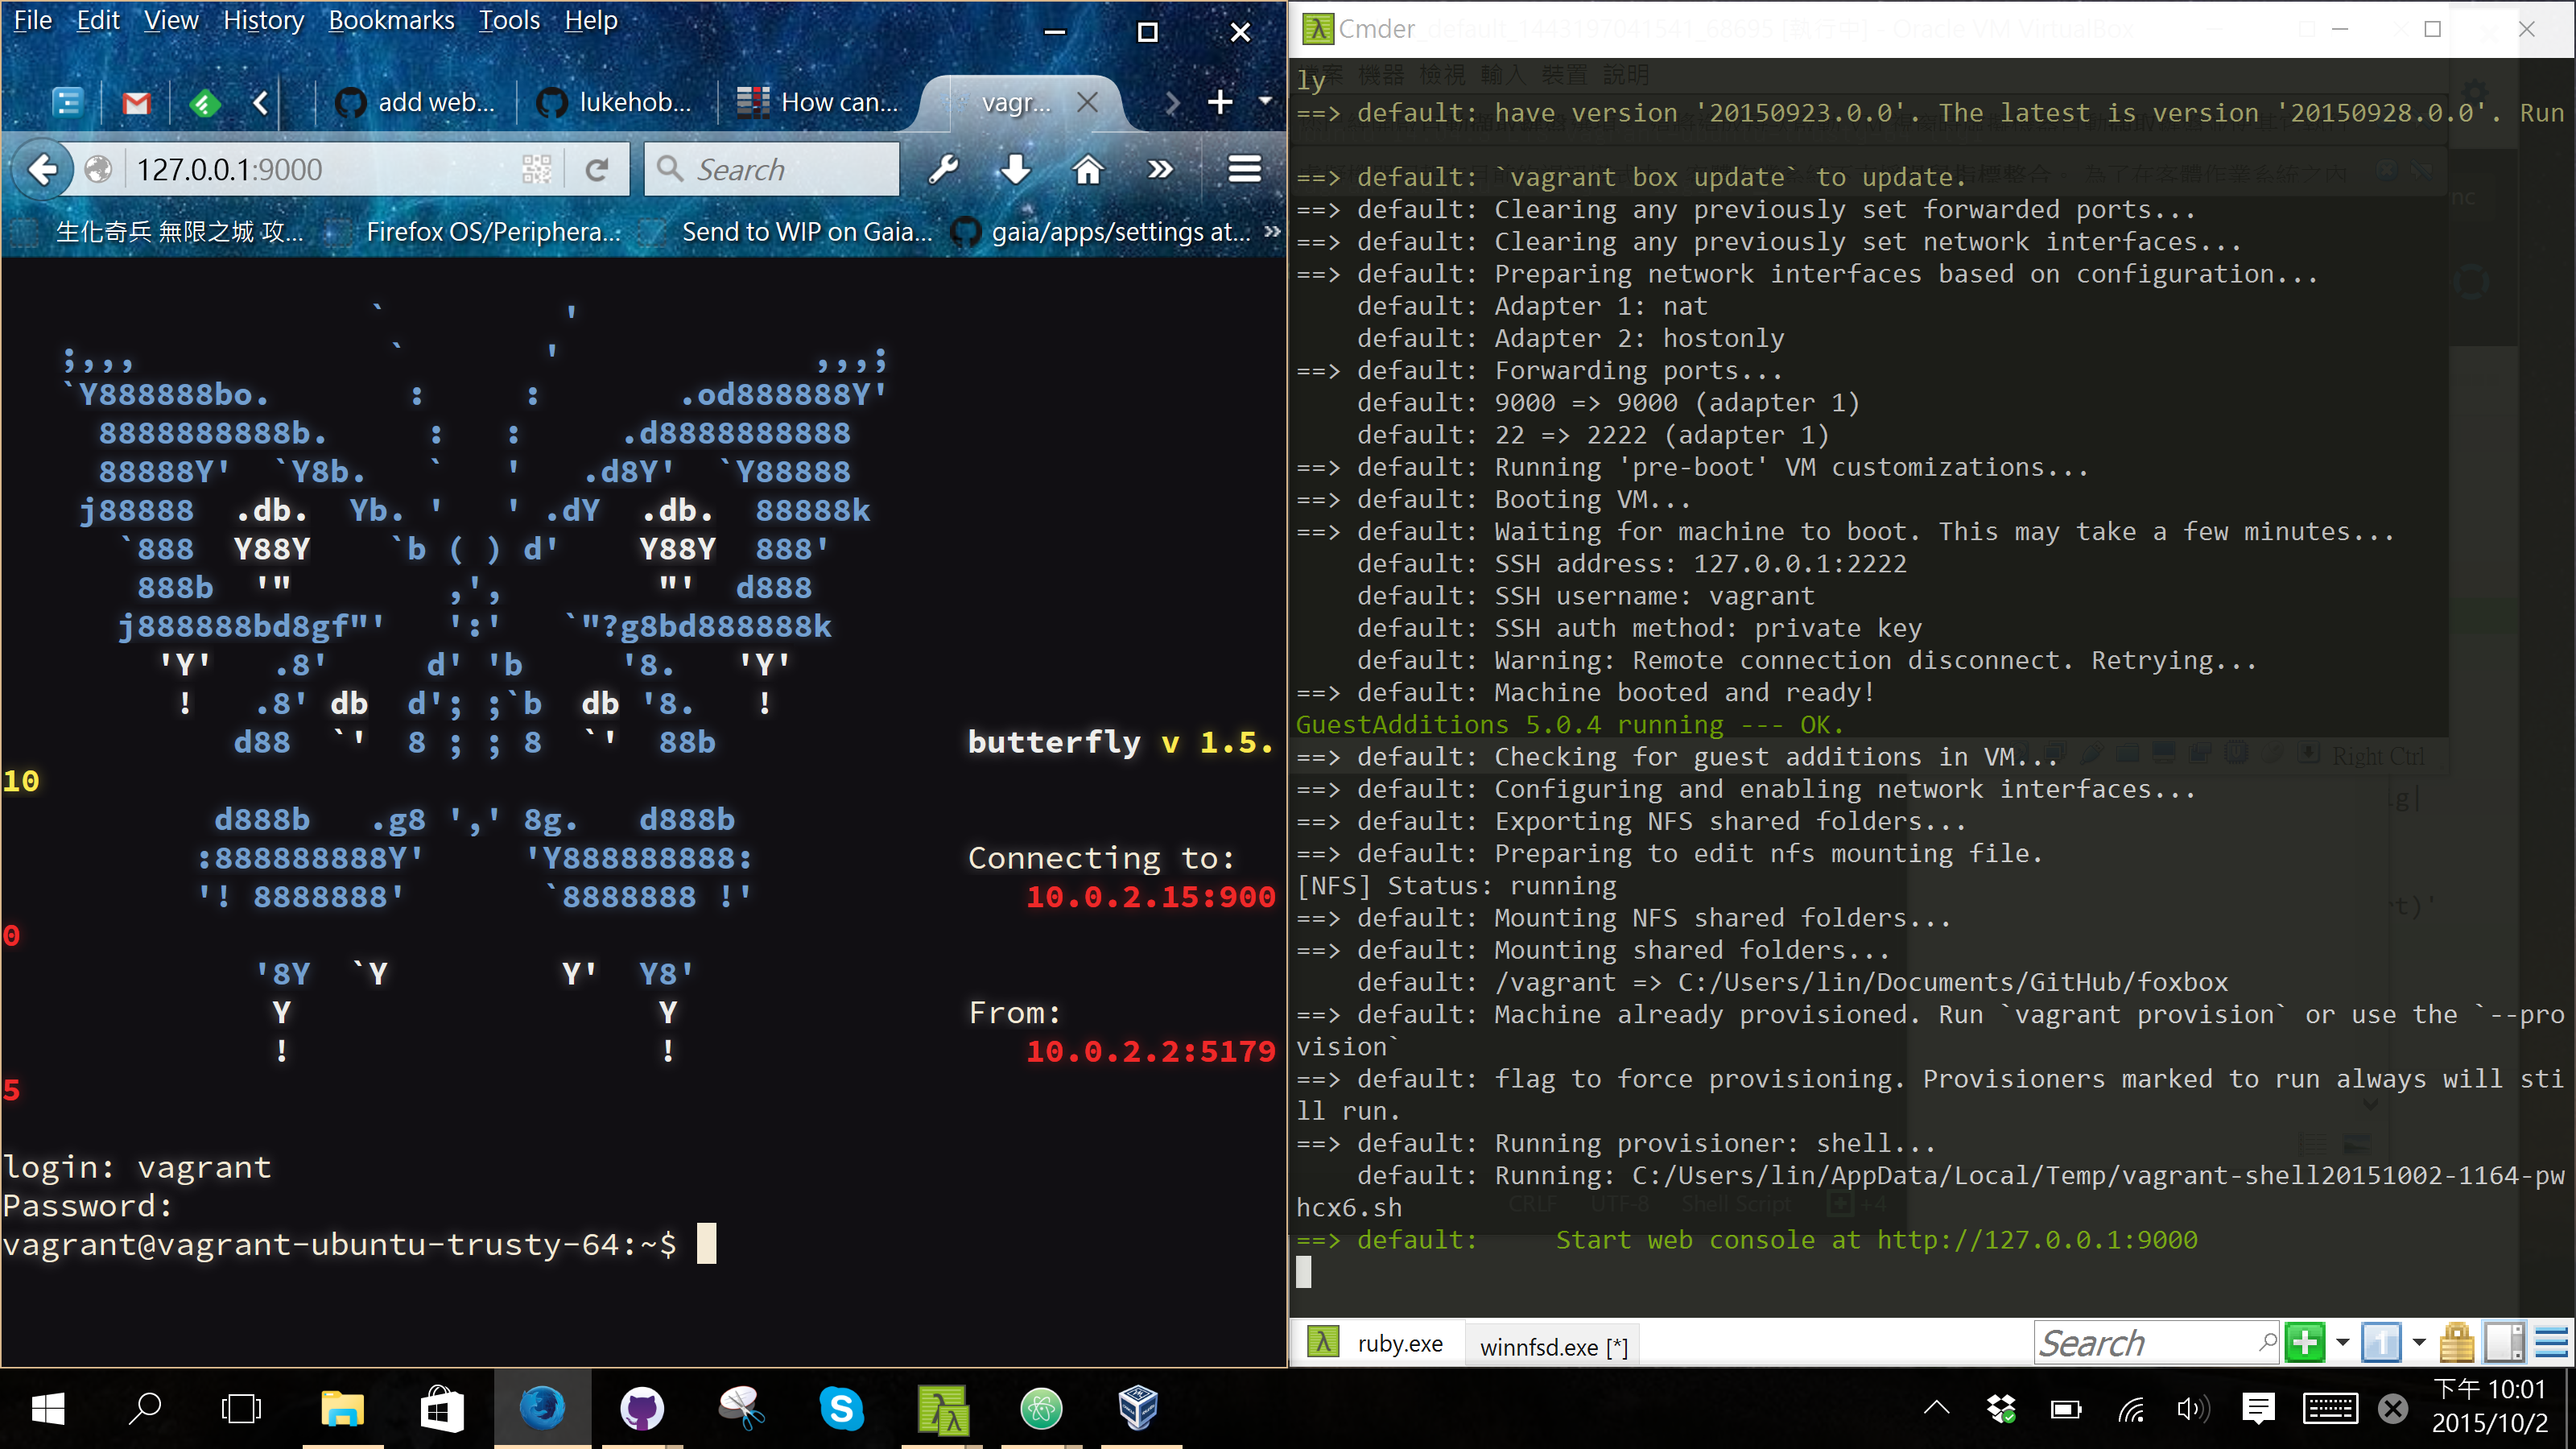The width and height of the screenshot is (2576, 1449).
Task: Select the 'vagr...' browser tab
Action: click(1018, 101)
